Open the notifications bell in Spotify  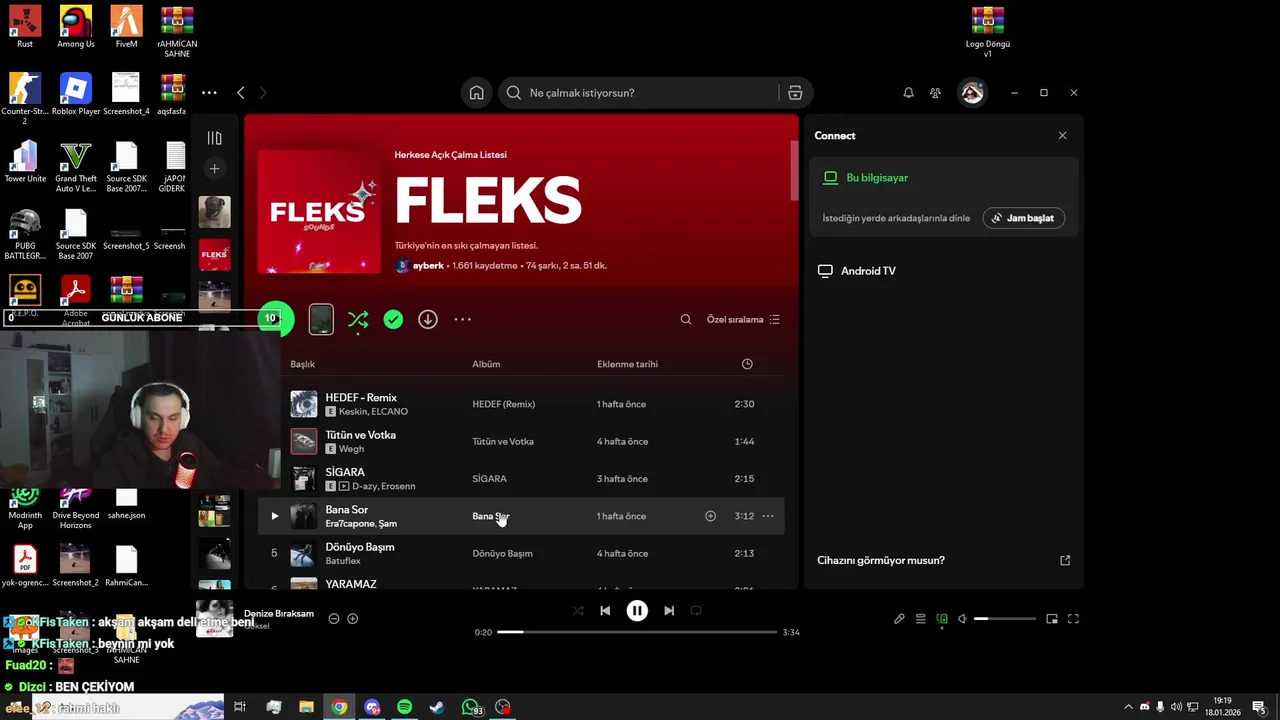click(x=908, y=93)
